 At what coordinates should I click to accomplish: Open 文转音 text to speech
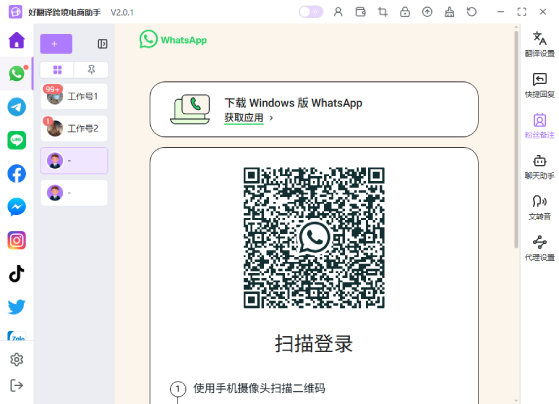click(539, 208)
